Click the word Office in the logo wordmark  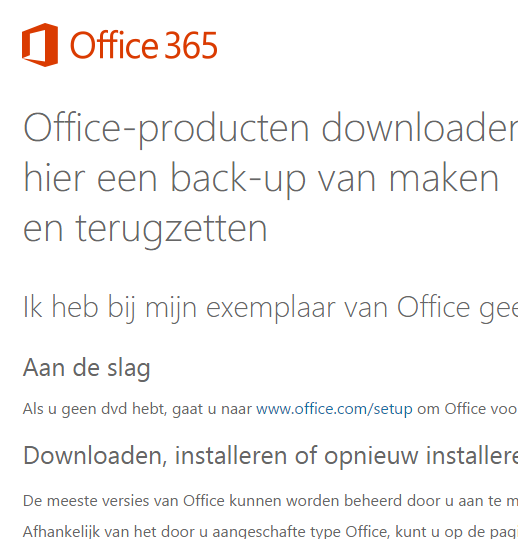tap(114, 45)
